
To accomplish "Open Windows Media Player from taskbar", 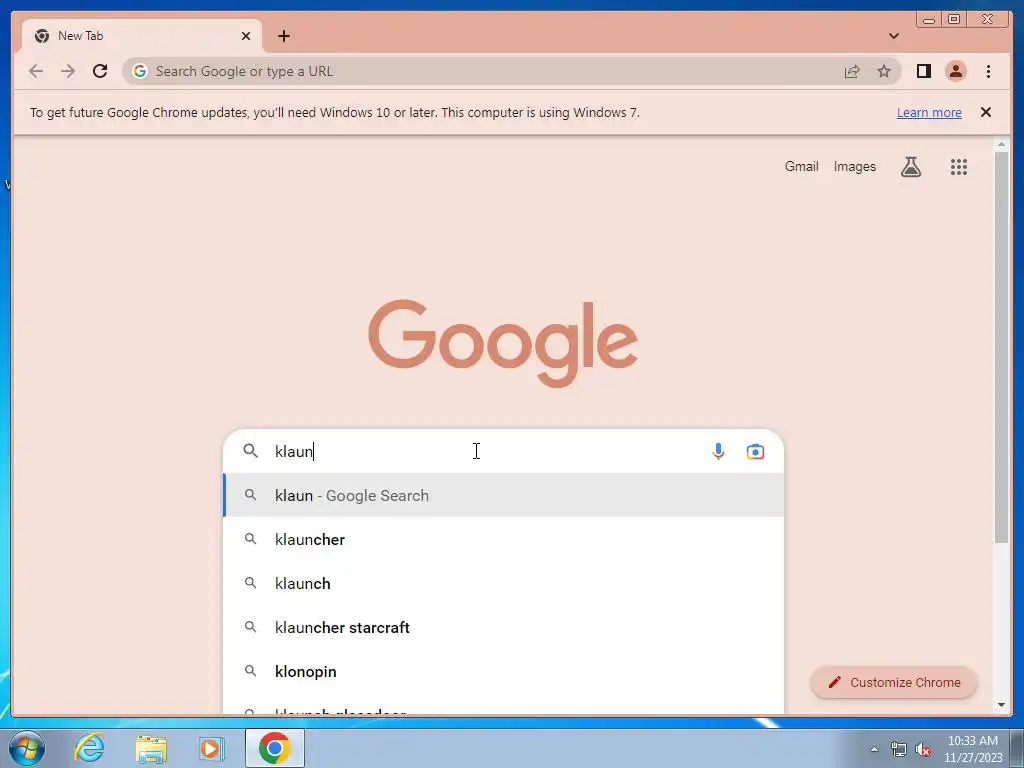I will [x=212, y=749].
